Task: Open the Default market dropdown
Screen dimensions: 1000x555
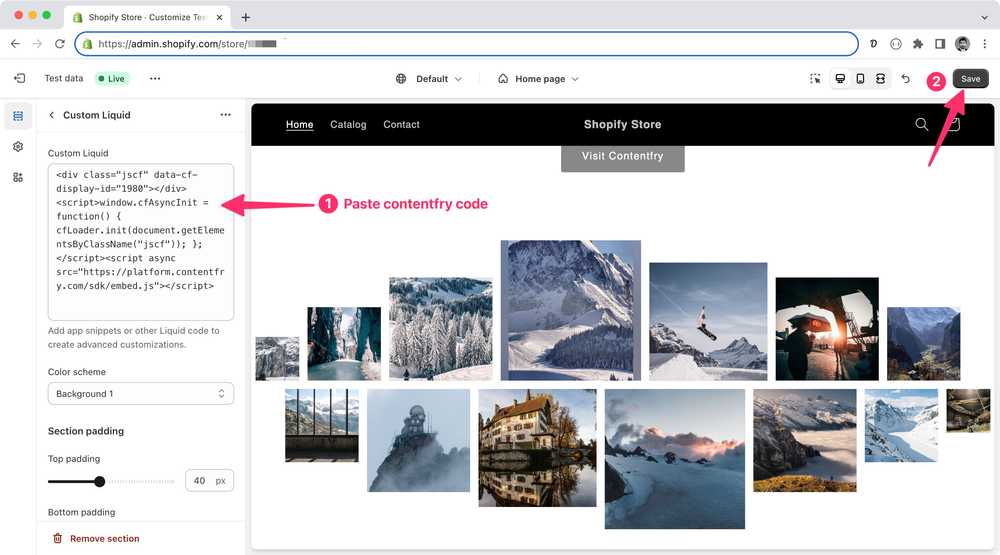Action: [429, 79]
